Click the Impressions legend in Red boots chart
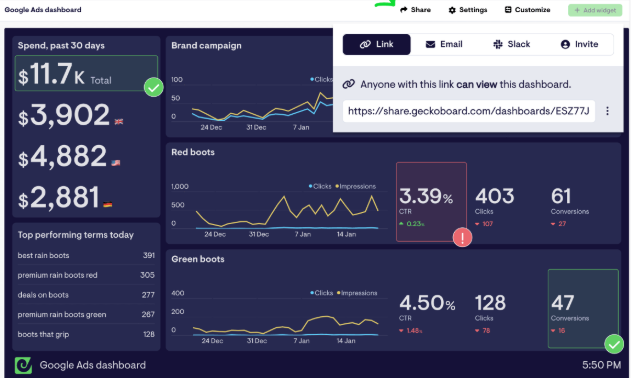 point(356,186)
